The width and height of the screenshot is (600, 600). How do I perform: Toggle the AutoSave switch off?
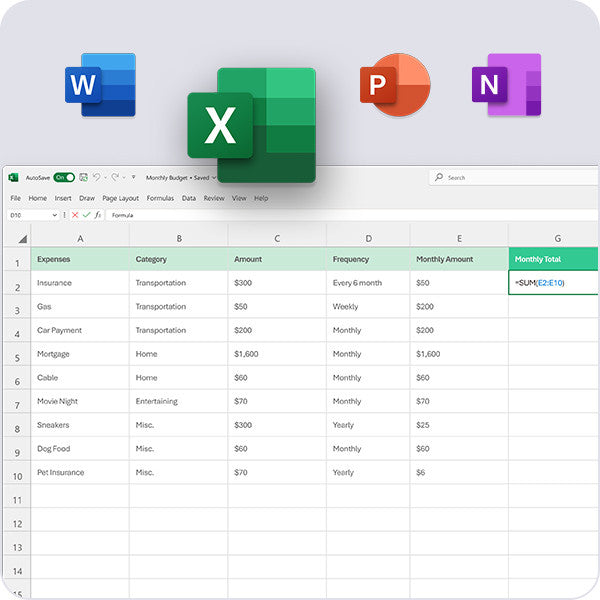point(64,178)
